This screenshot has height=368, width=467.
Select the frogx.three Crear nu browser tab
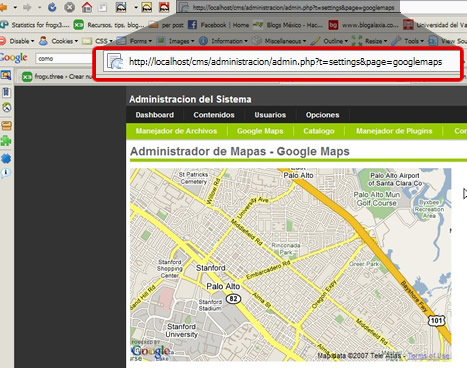(x=57, y=77)
